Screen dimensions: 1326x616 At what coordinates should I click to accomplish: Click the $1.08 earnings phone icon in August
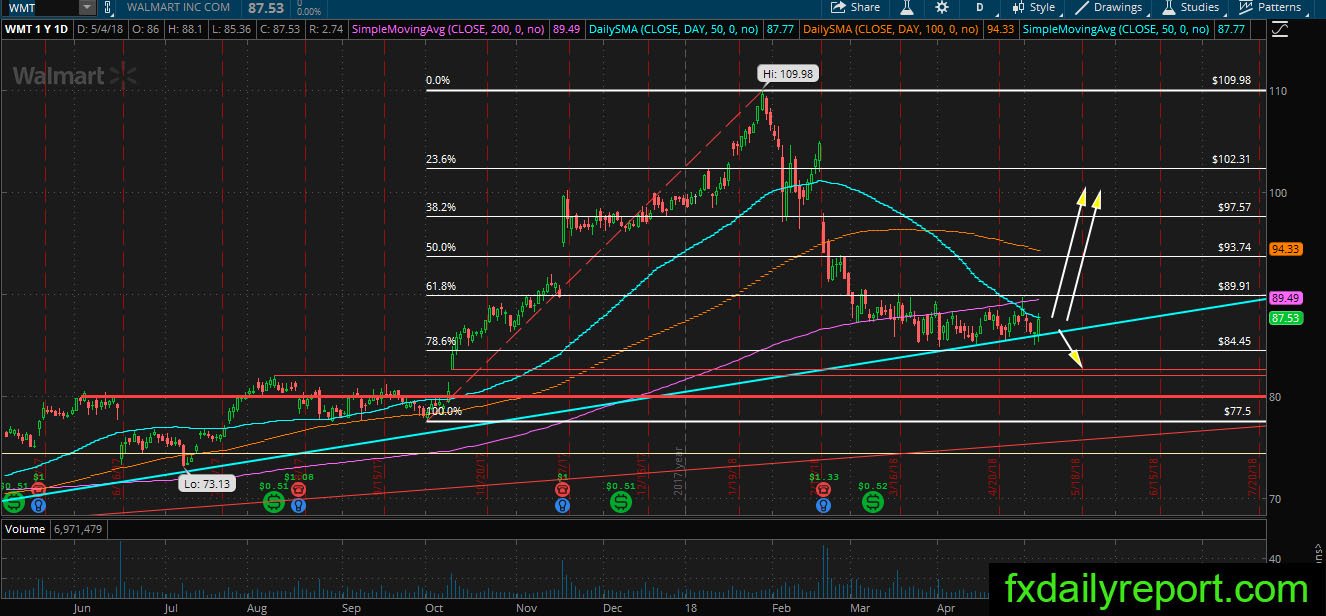click(297, 491)
